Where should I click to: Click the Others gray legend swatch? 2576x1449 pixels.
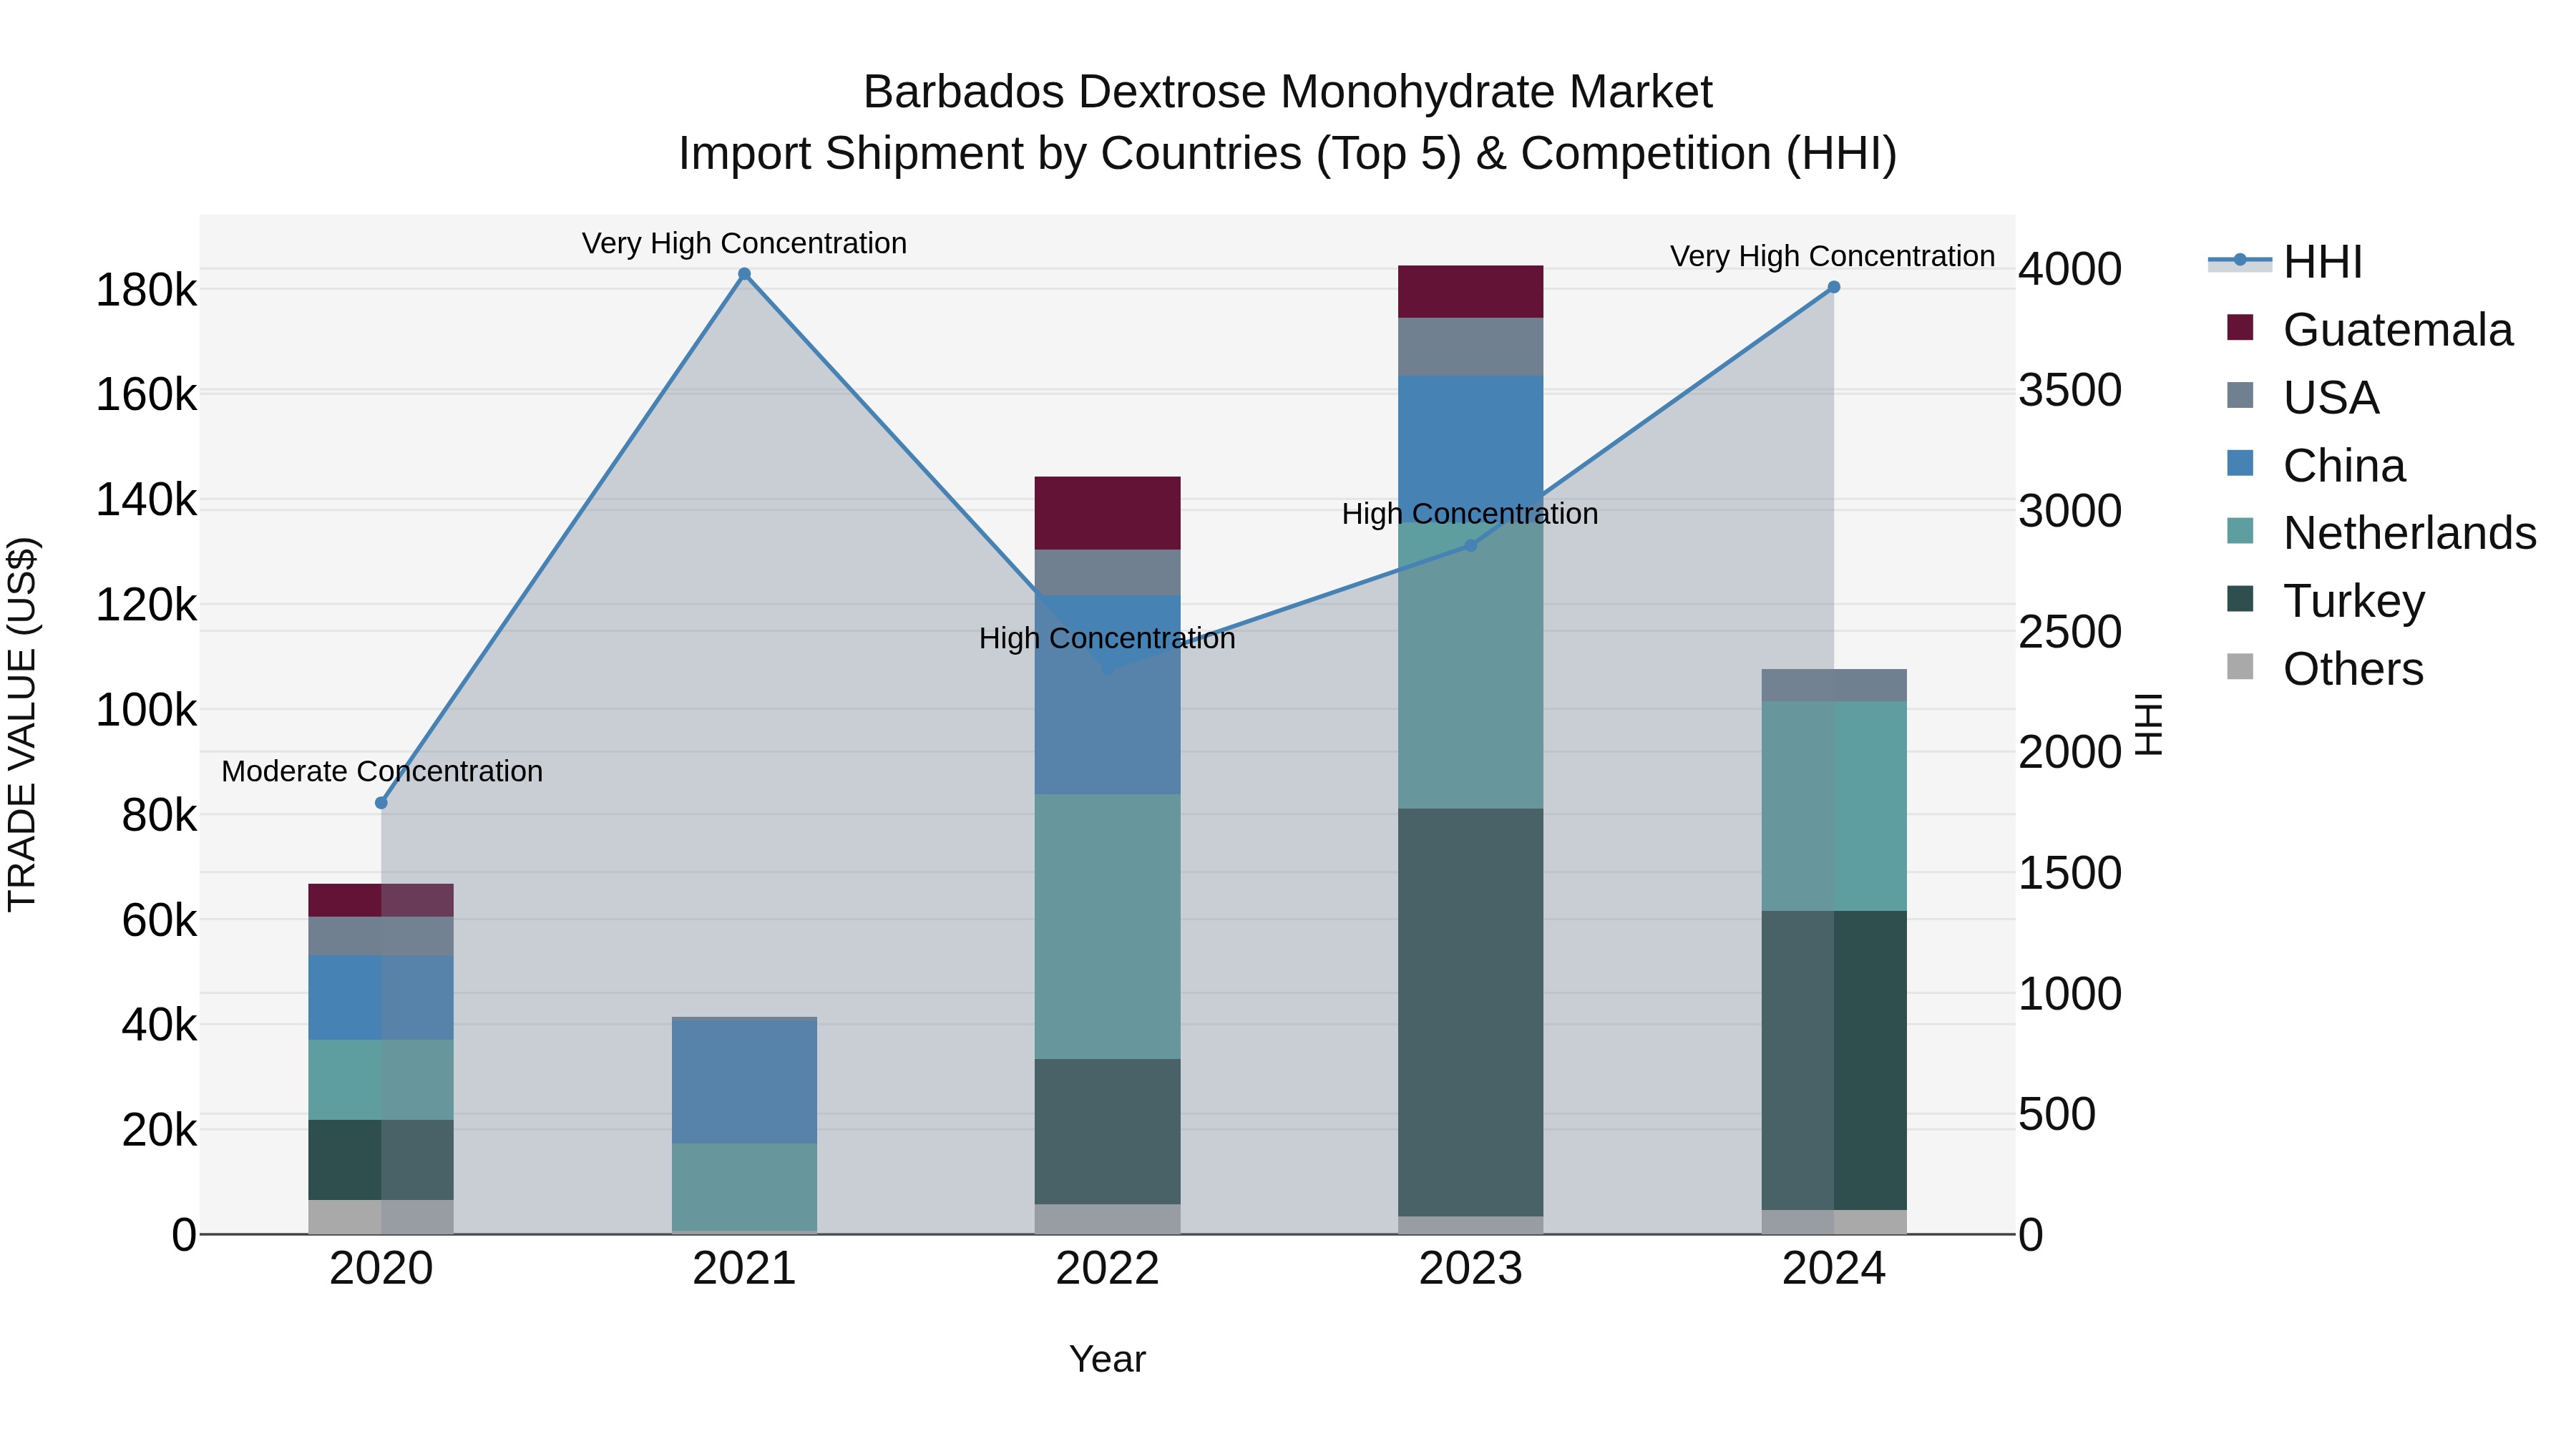point(2240,666)
